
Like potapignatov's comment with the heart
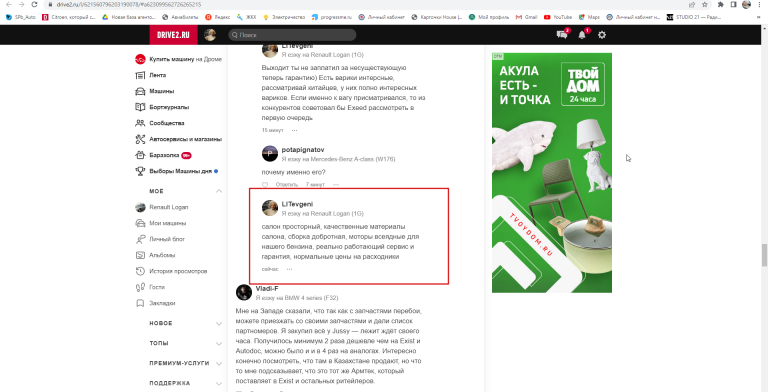click(265, 185)
